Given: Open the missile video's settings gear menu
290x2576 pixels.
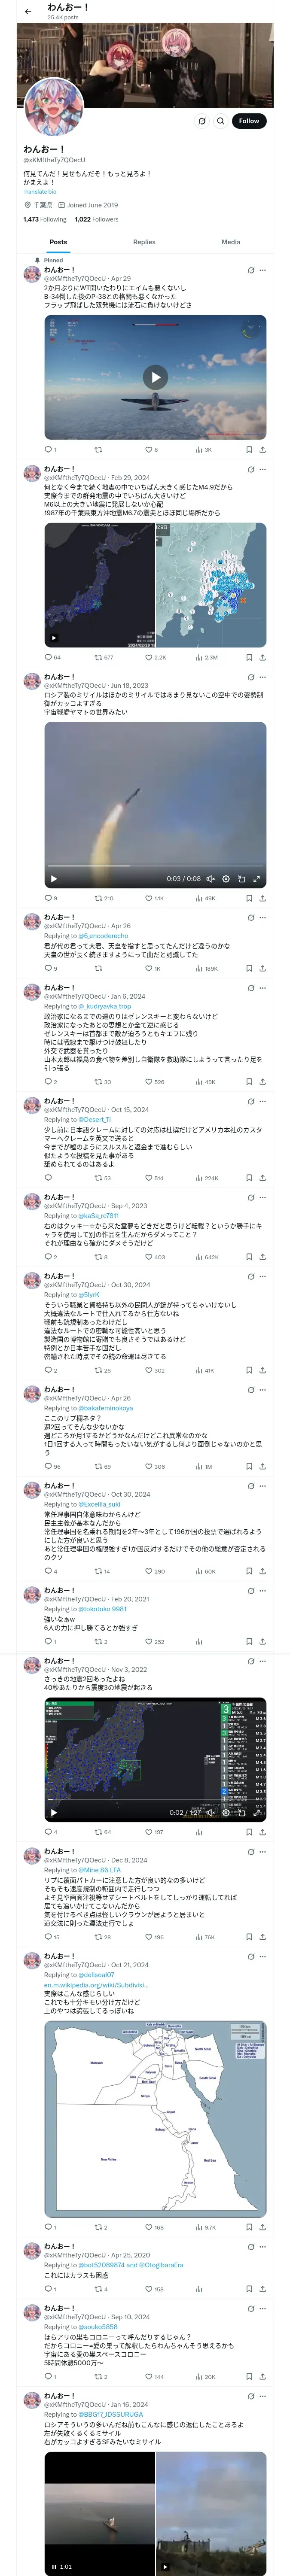Looking at the screenshot, I should (x=226, y=879).
